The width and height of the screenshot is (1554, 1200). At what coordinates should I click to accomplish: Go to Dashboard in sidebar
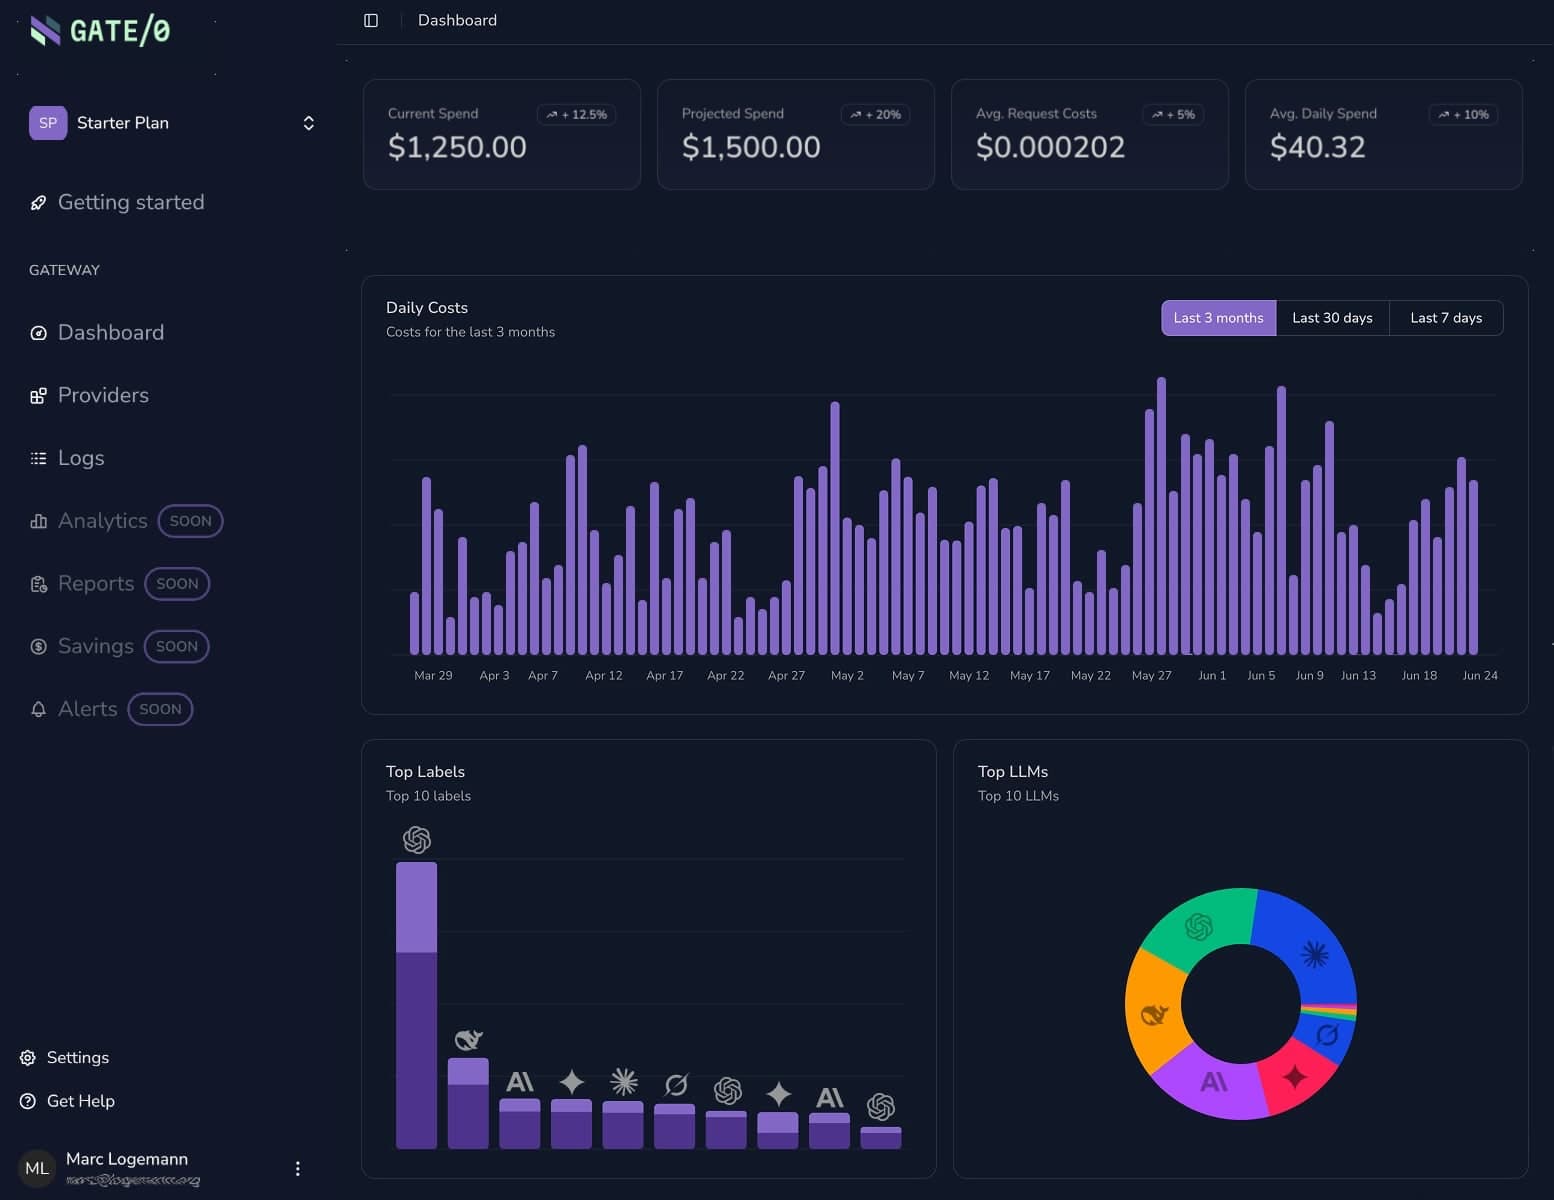[110, 333]
